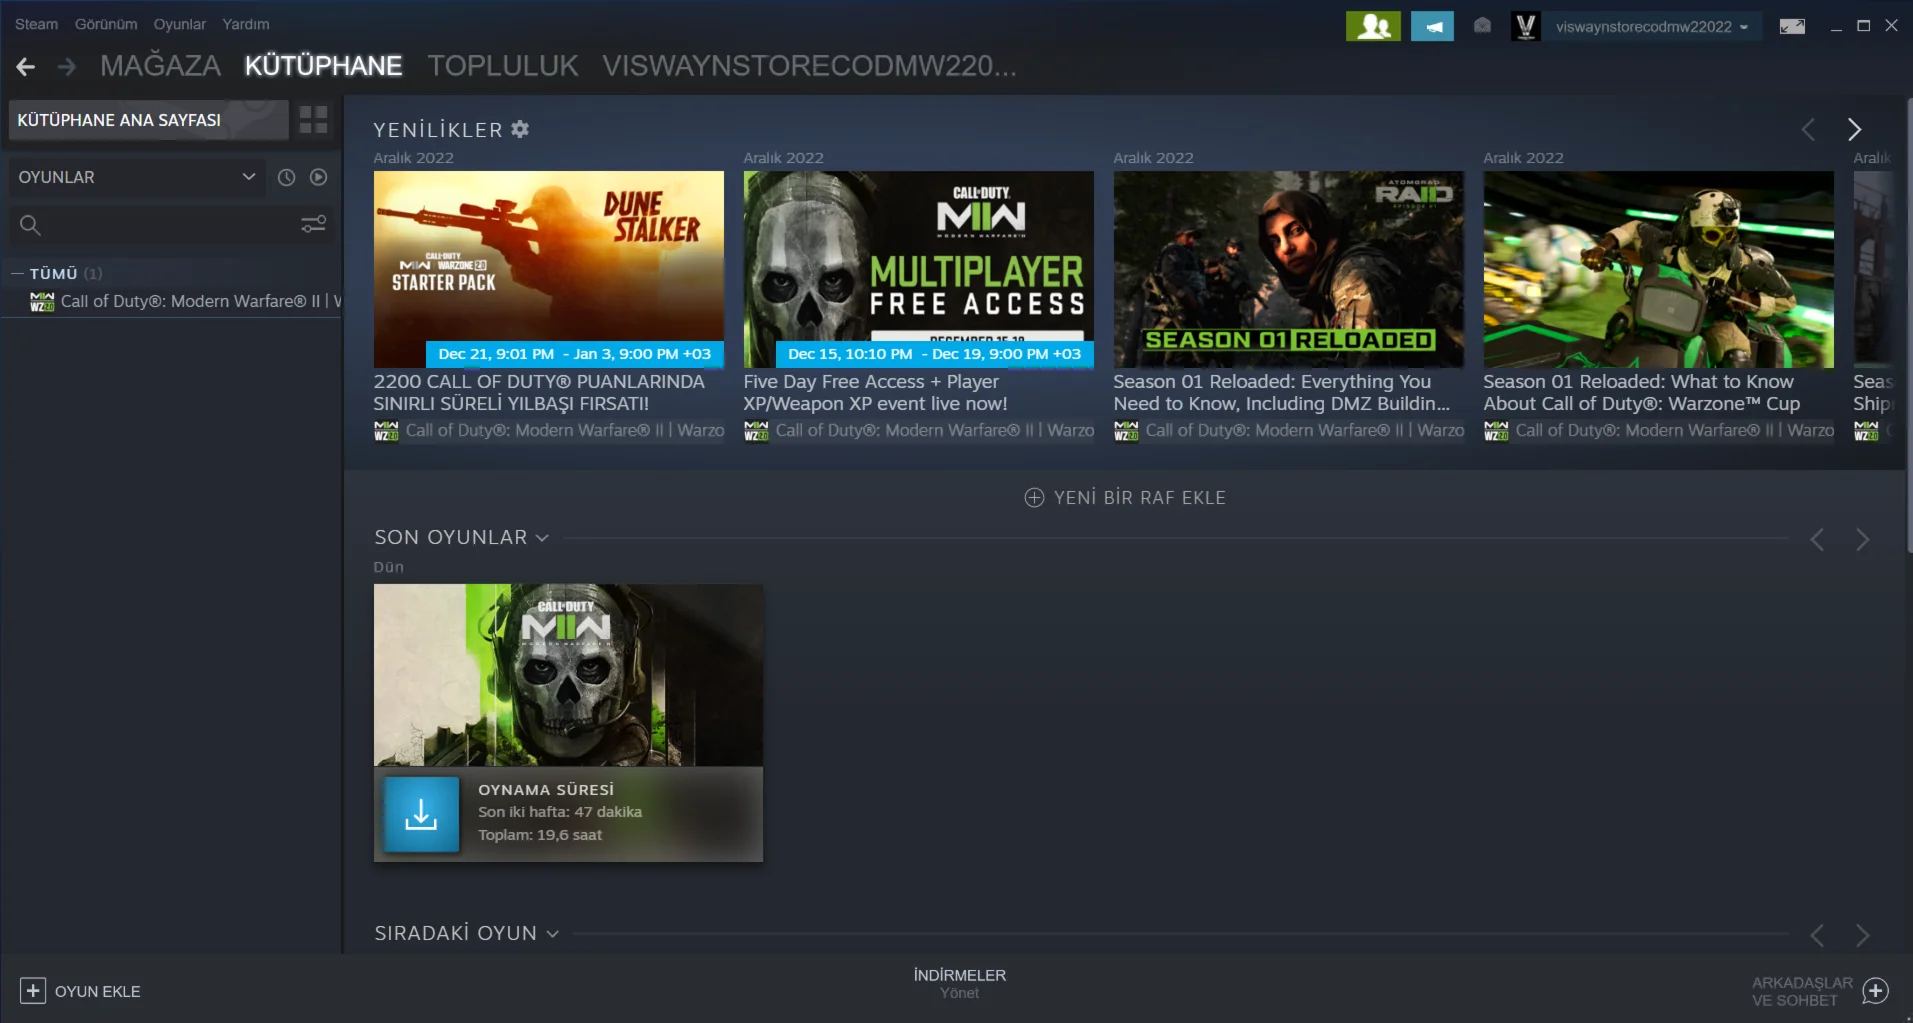Click game name under Warzone Cup news card
This screenshot has height=1023, width=1913.
(x=1675, y=430)
